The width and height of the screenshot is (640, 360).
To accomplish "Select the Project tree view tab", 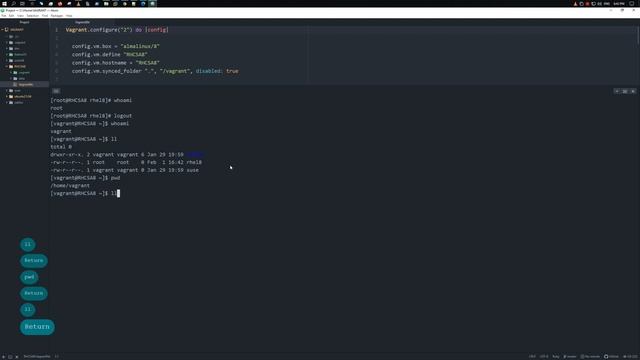I will 24,22.
